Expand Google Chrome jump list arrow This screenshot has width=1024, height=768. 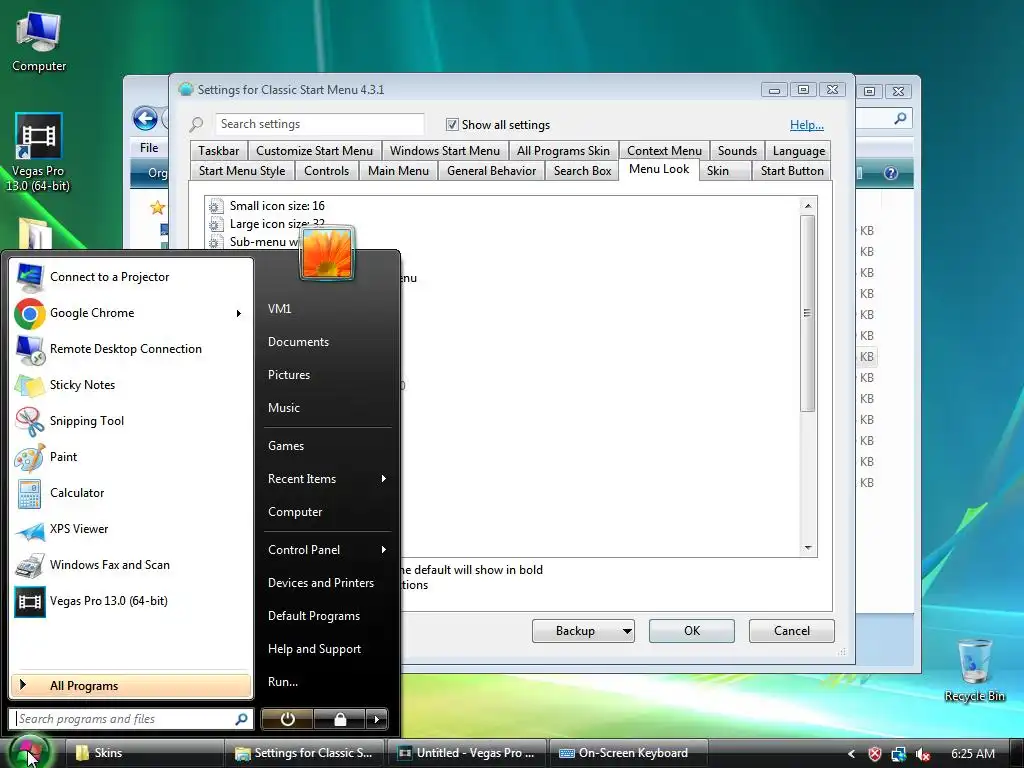239,313
